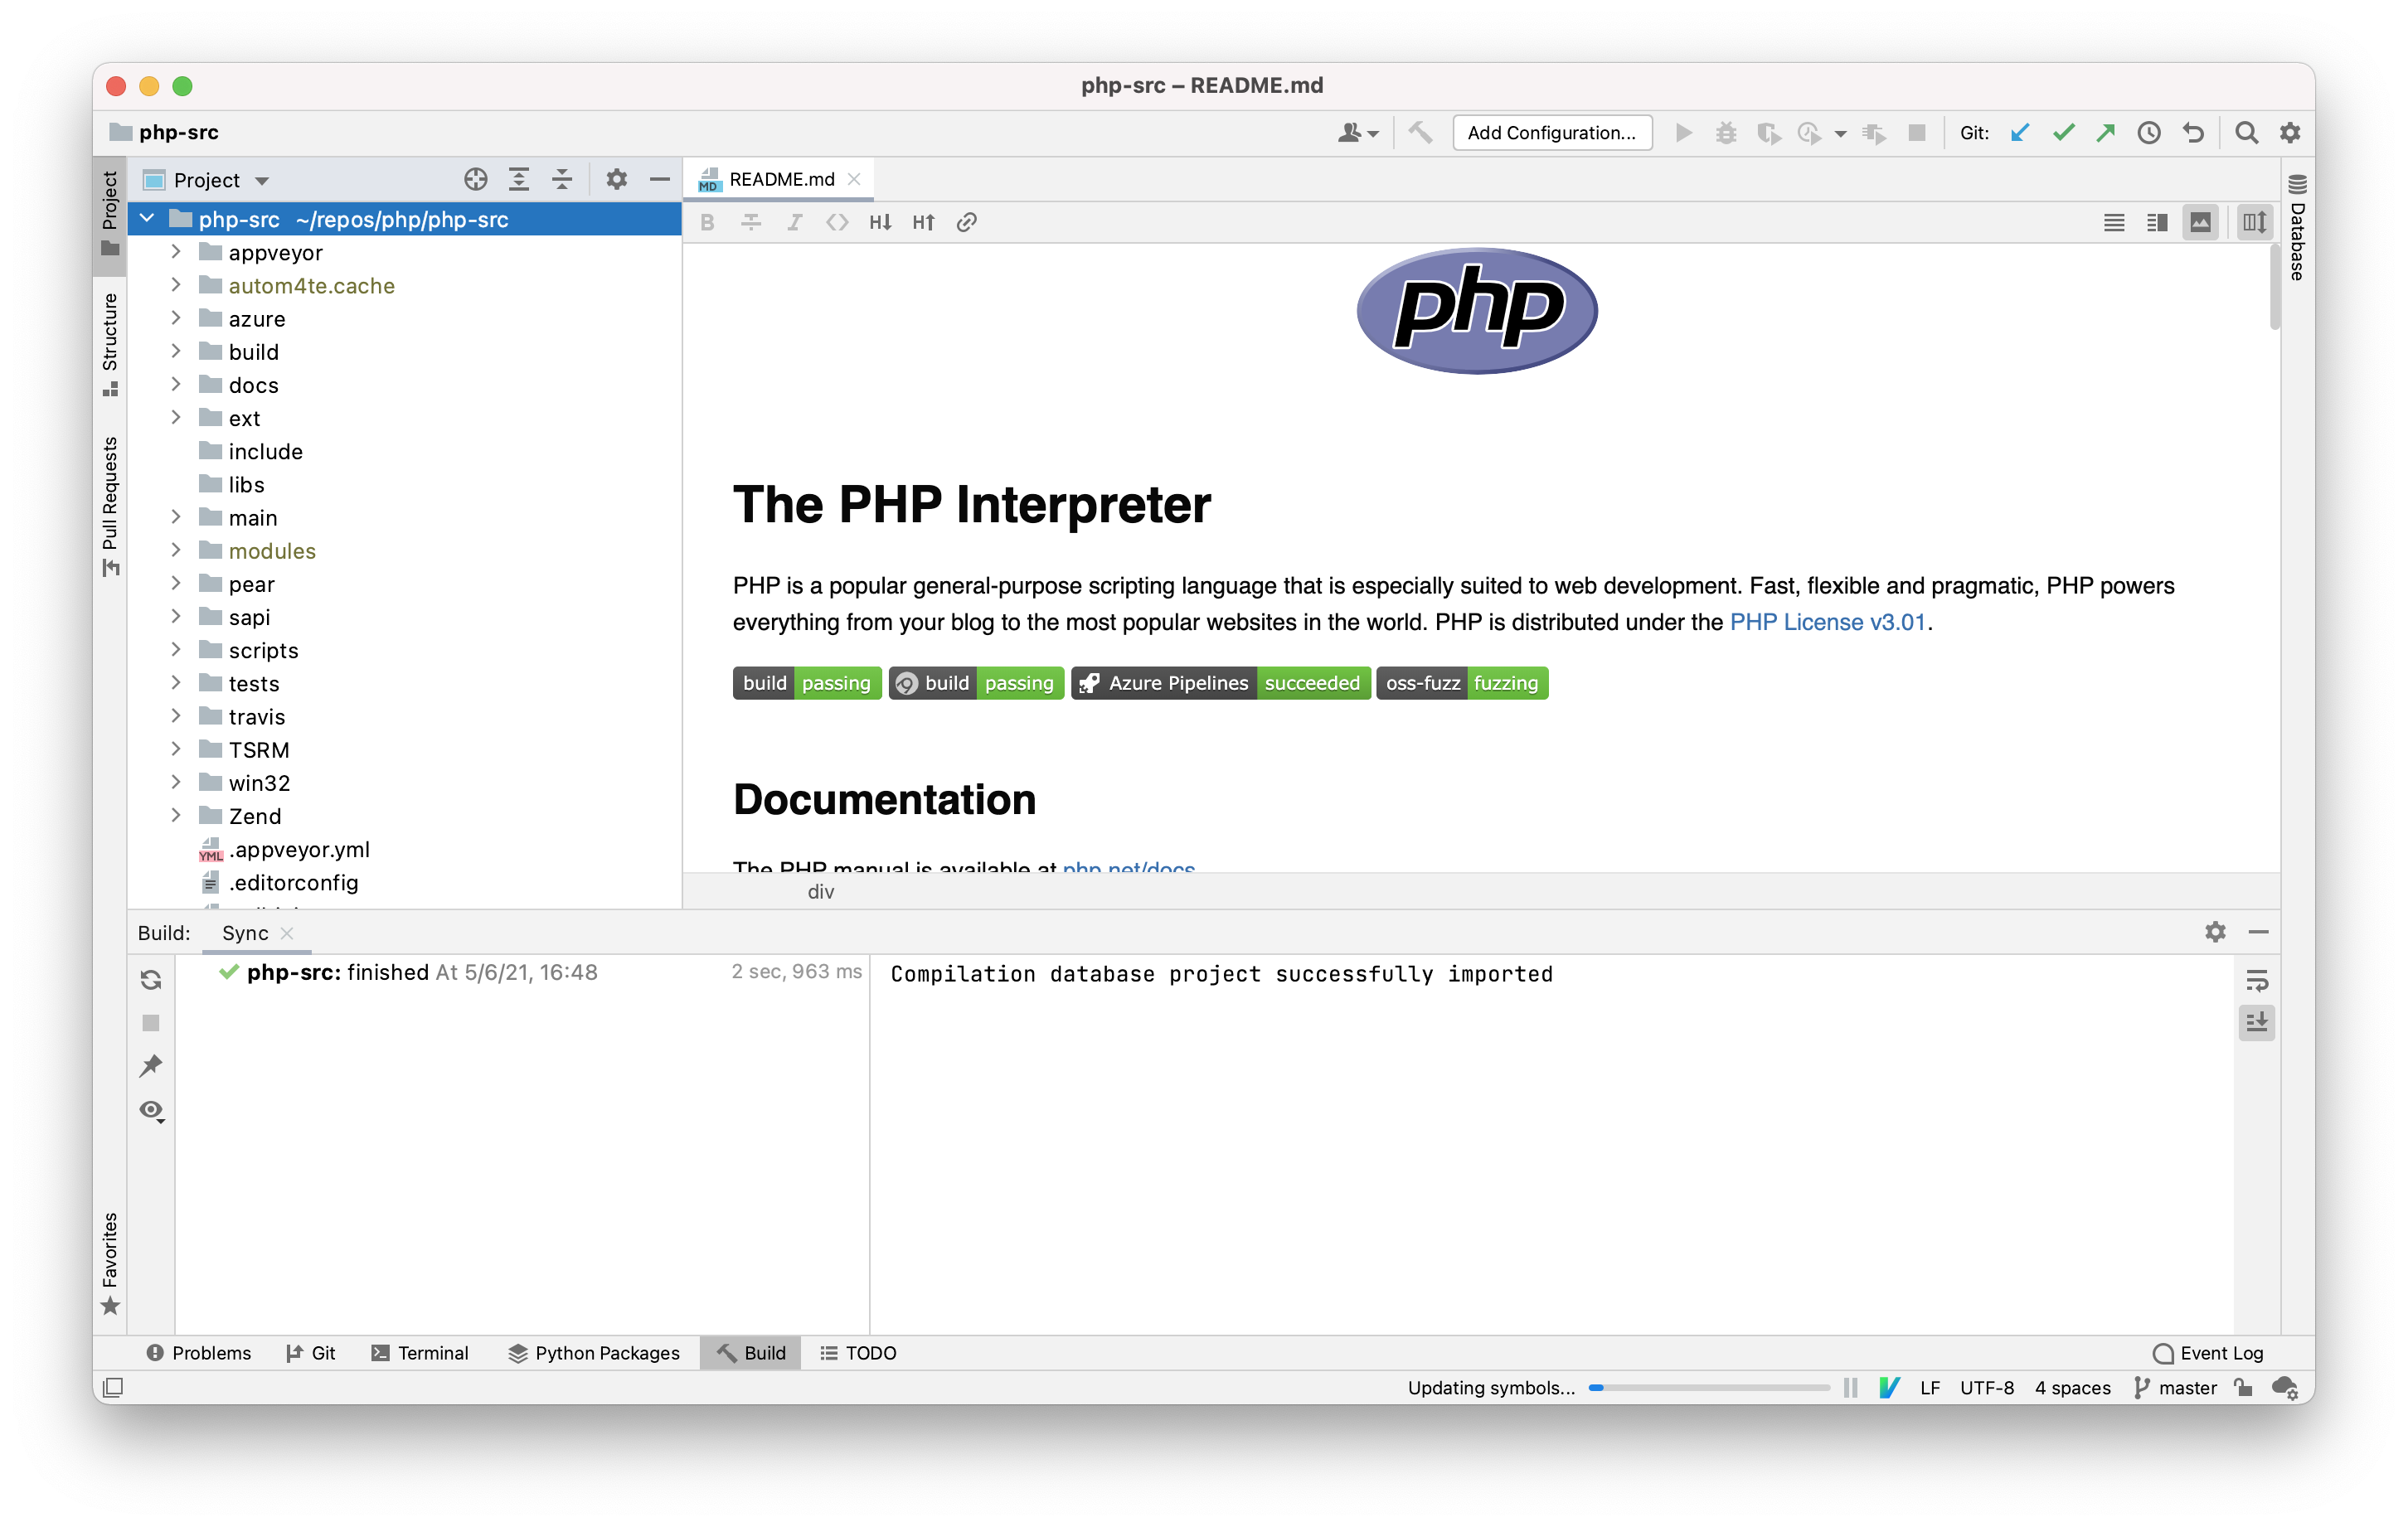Click the Updating symbols progress bar
Screen dimensions: 2408x1527
tap(1708, 1388)
